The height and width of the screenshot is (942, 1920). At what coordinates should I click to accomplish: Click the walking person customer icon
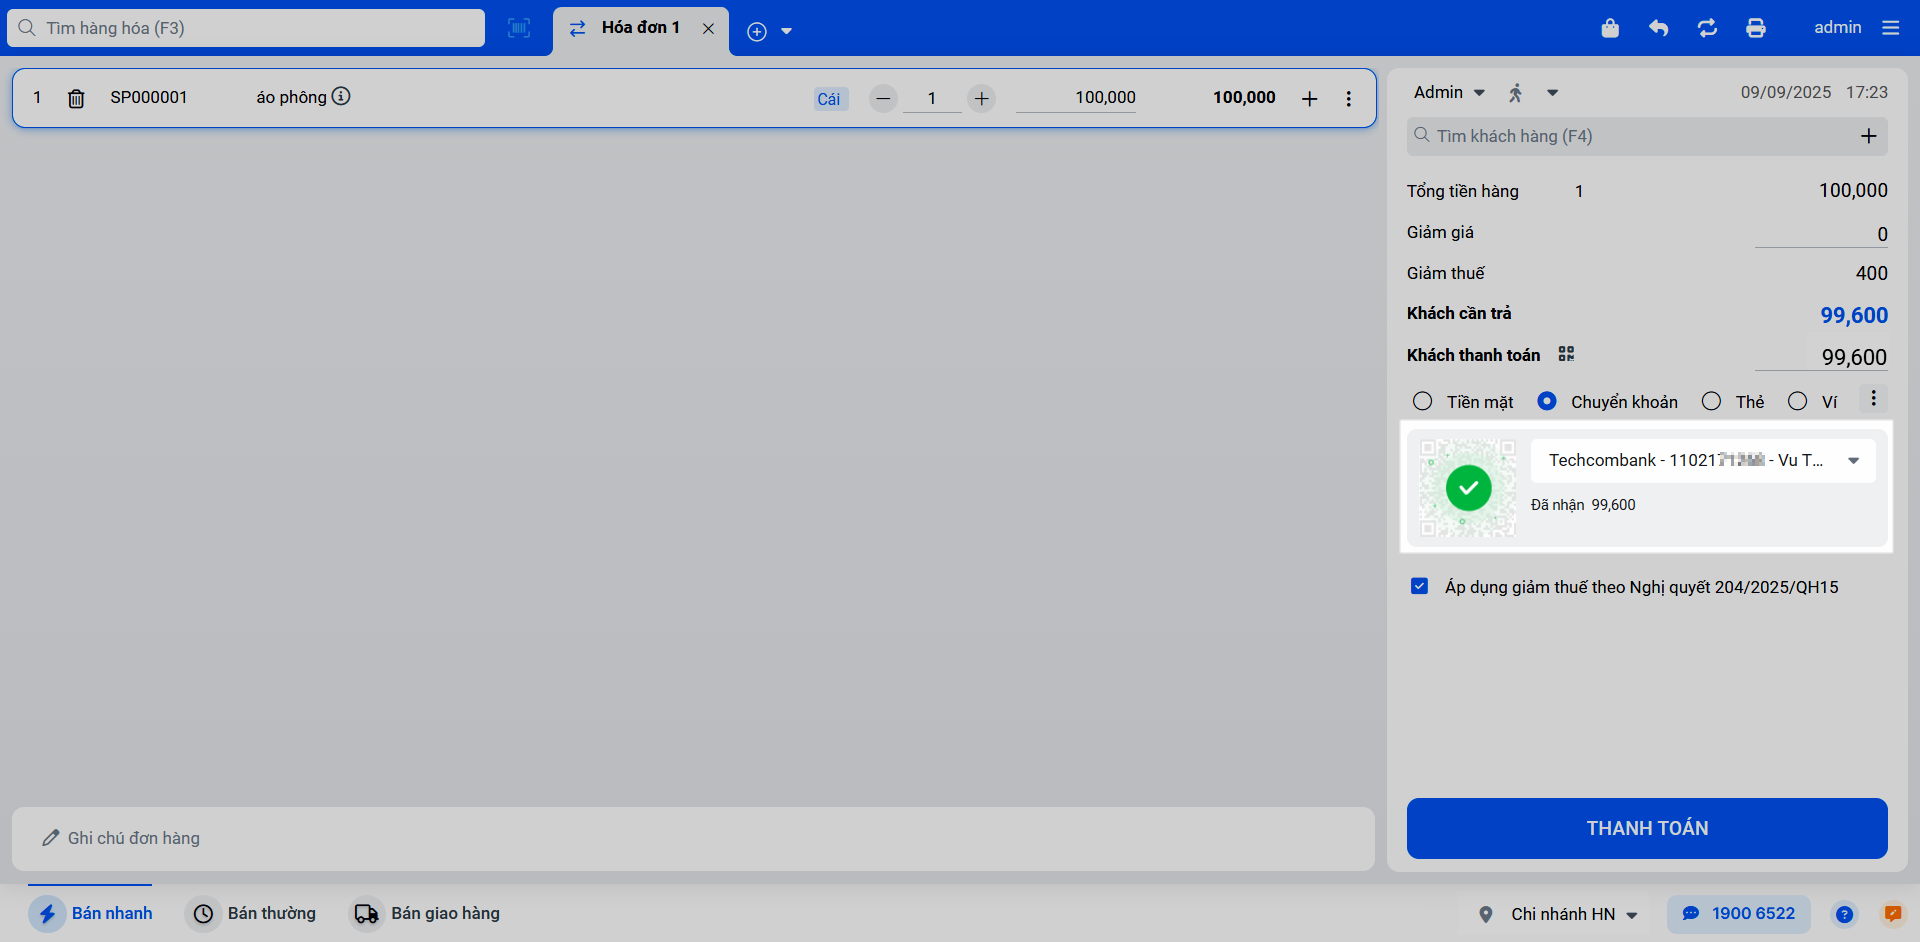coord(1516,93)
